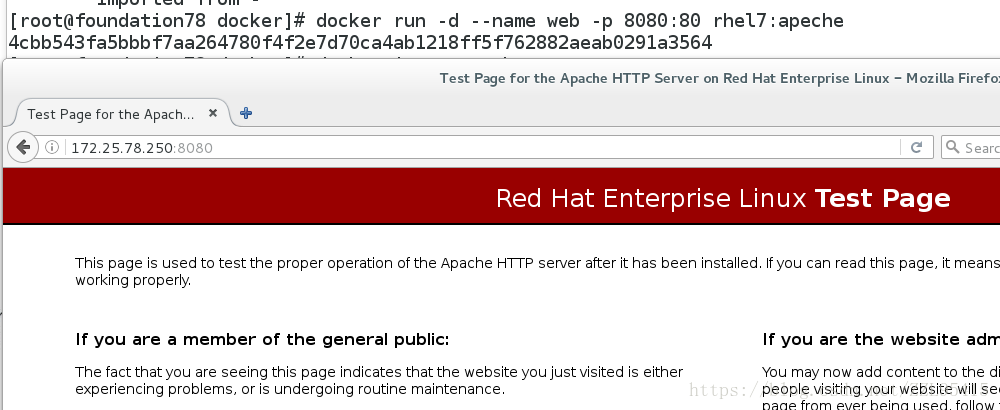Image resolution: width=1000 pixels, height=410 pixels.
Task: Click the container ID hash line in the terminal
Action: pos(360,43)
